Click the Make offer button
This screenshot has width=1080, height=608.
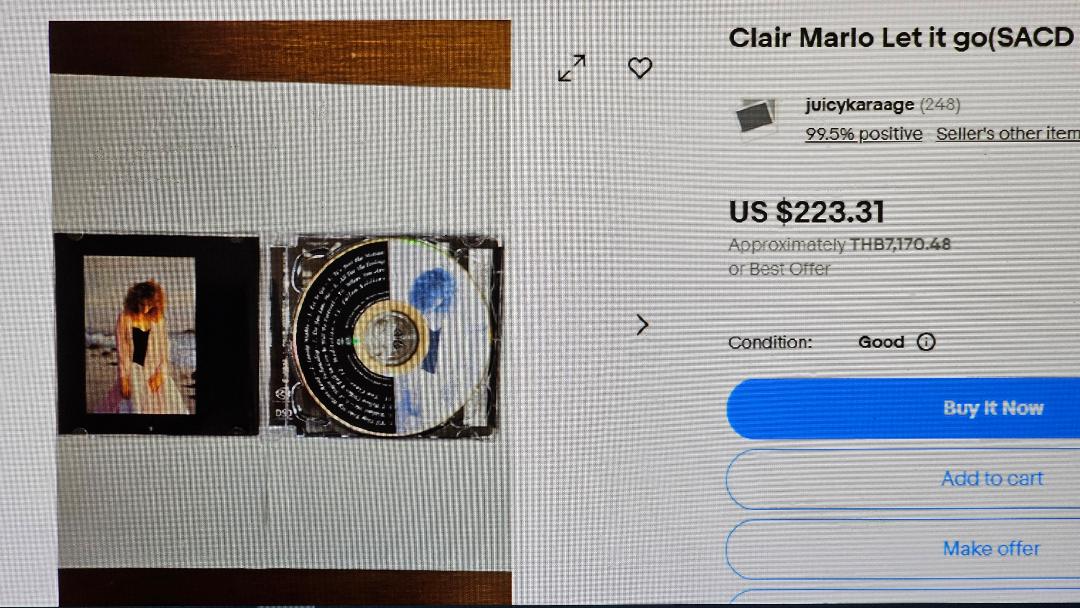tap(903, 549)
